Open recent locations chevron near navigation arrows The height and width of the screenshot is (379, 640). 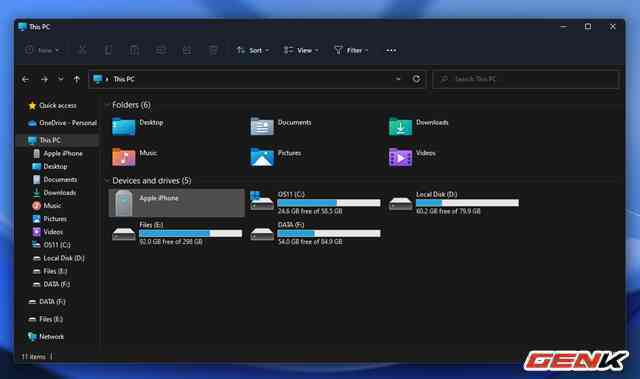pos(60,79)
